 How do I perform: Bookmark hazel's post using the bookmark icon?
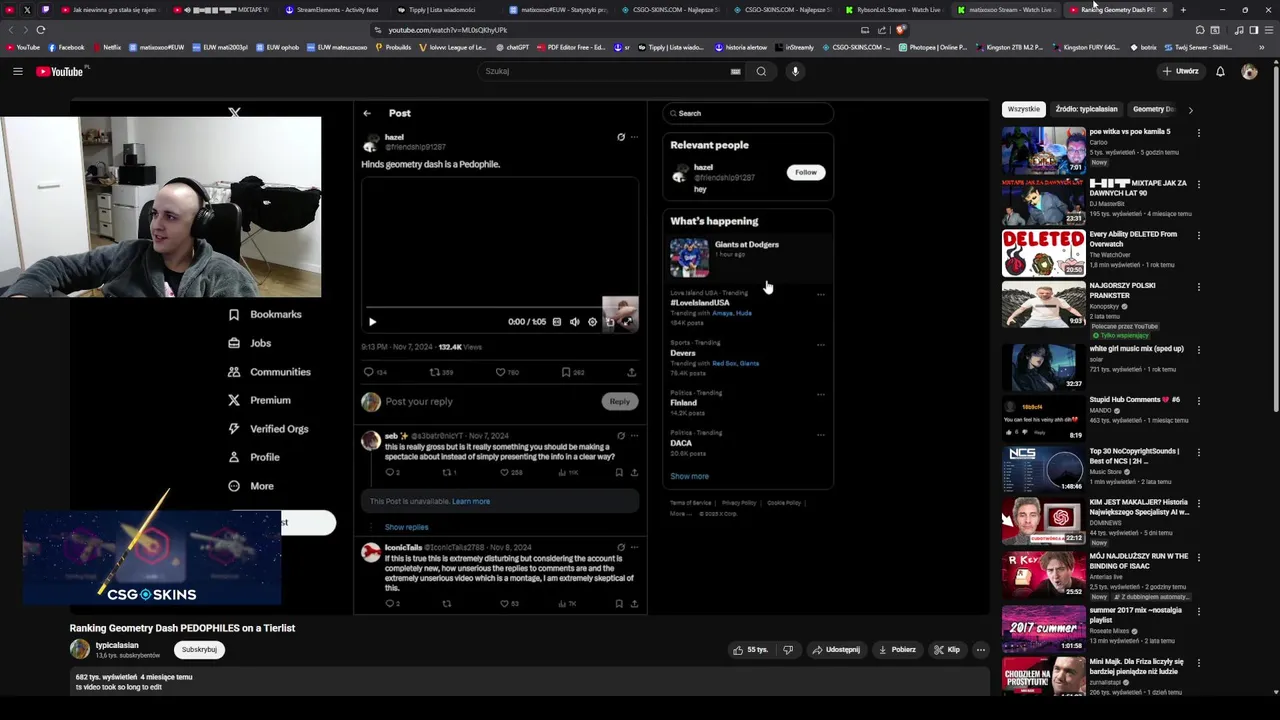[x=566, y=372]
